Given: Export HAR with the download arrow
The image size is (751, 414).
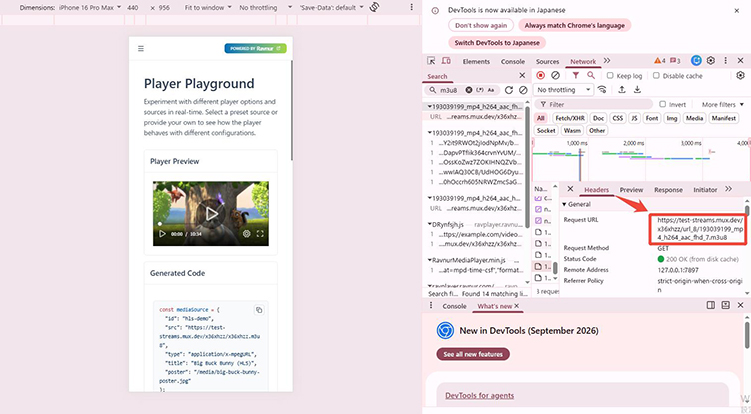Looking at the screenshot, I should coord(637,90).
